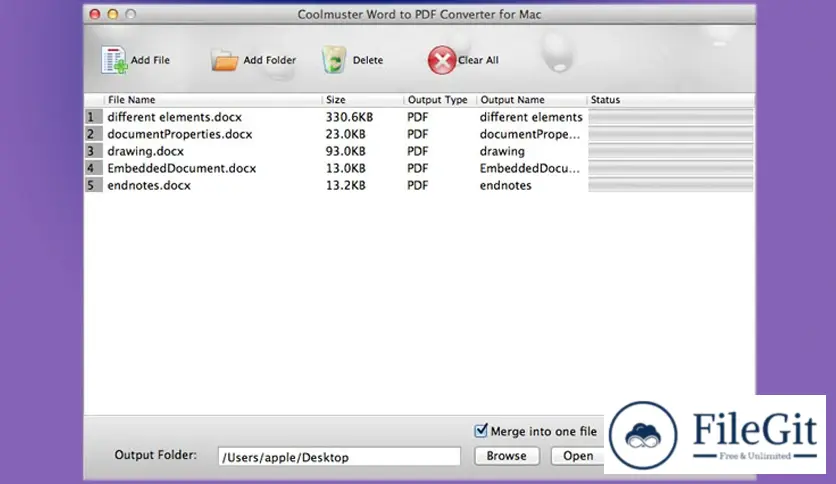Click output name 'EmbeddedDocu...'

tap(529, 168)
